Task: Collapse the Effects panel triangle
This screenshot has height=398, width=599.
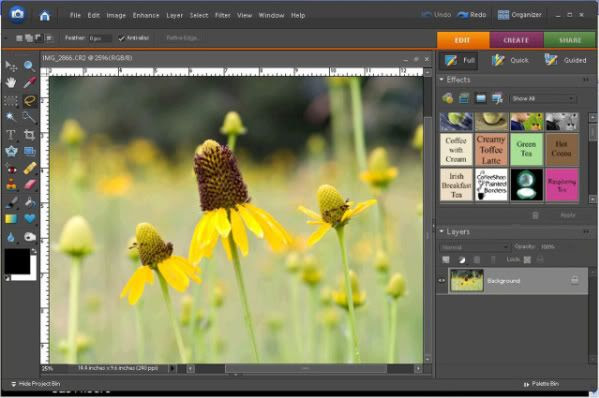Action: (441, 79)
